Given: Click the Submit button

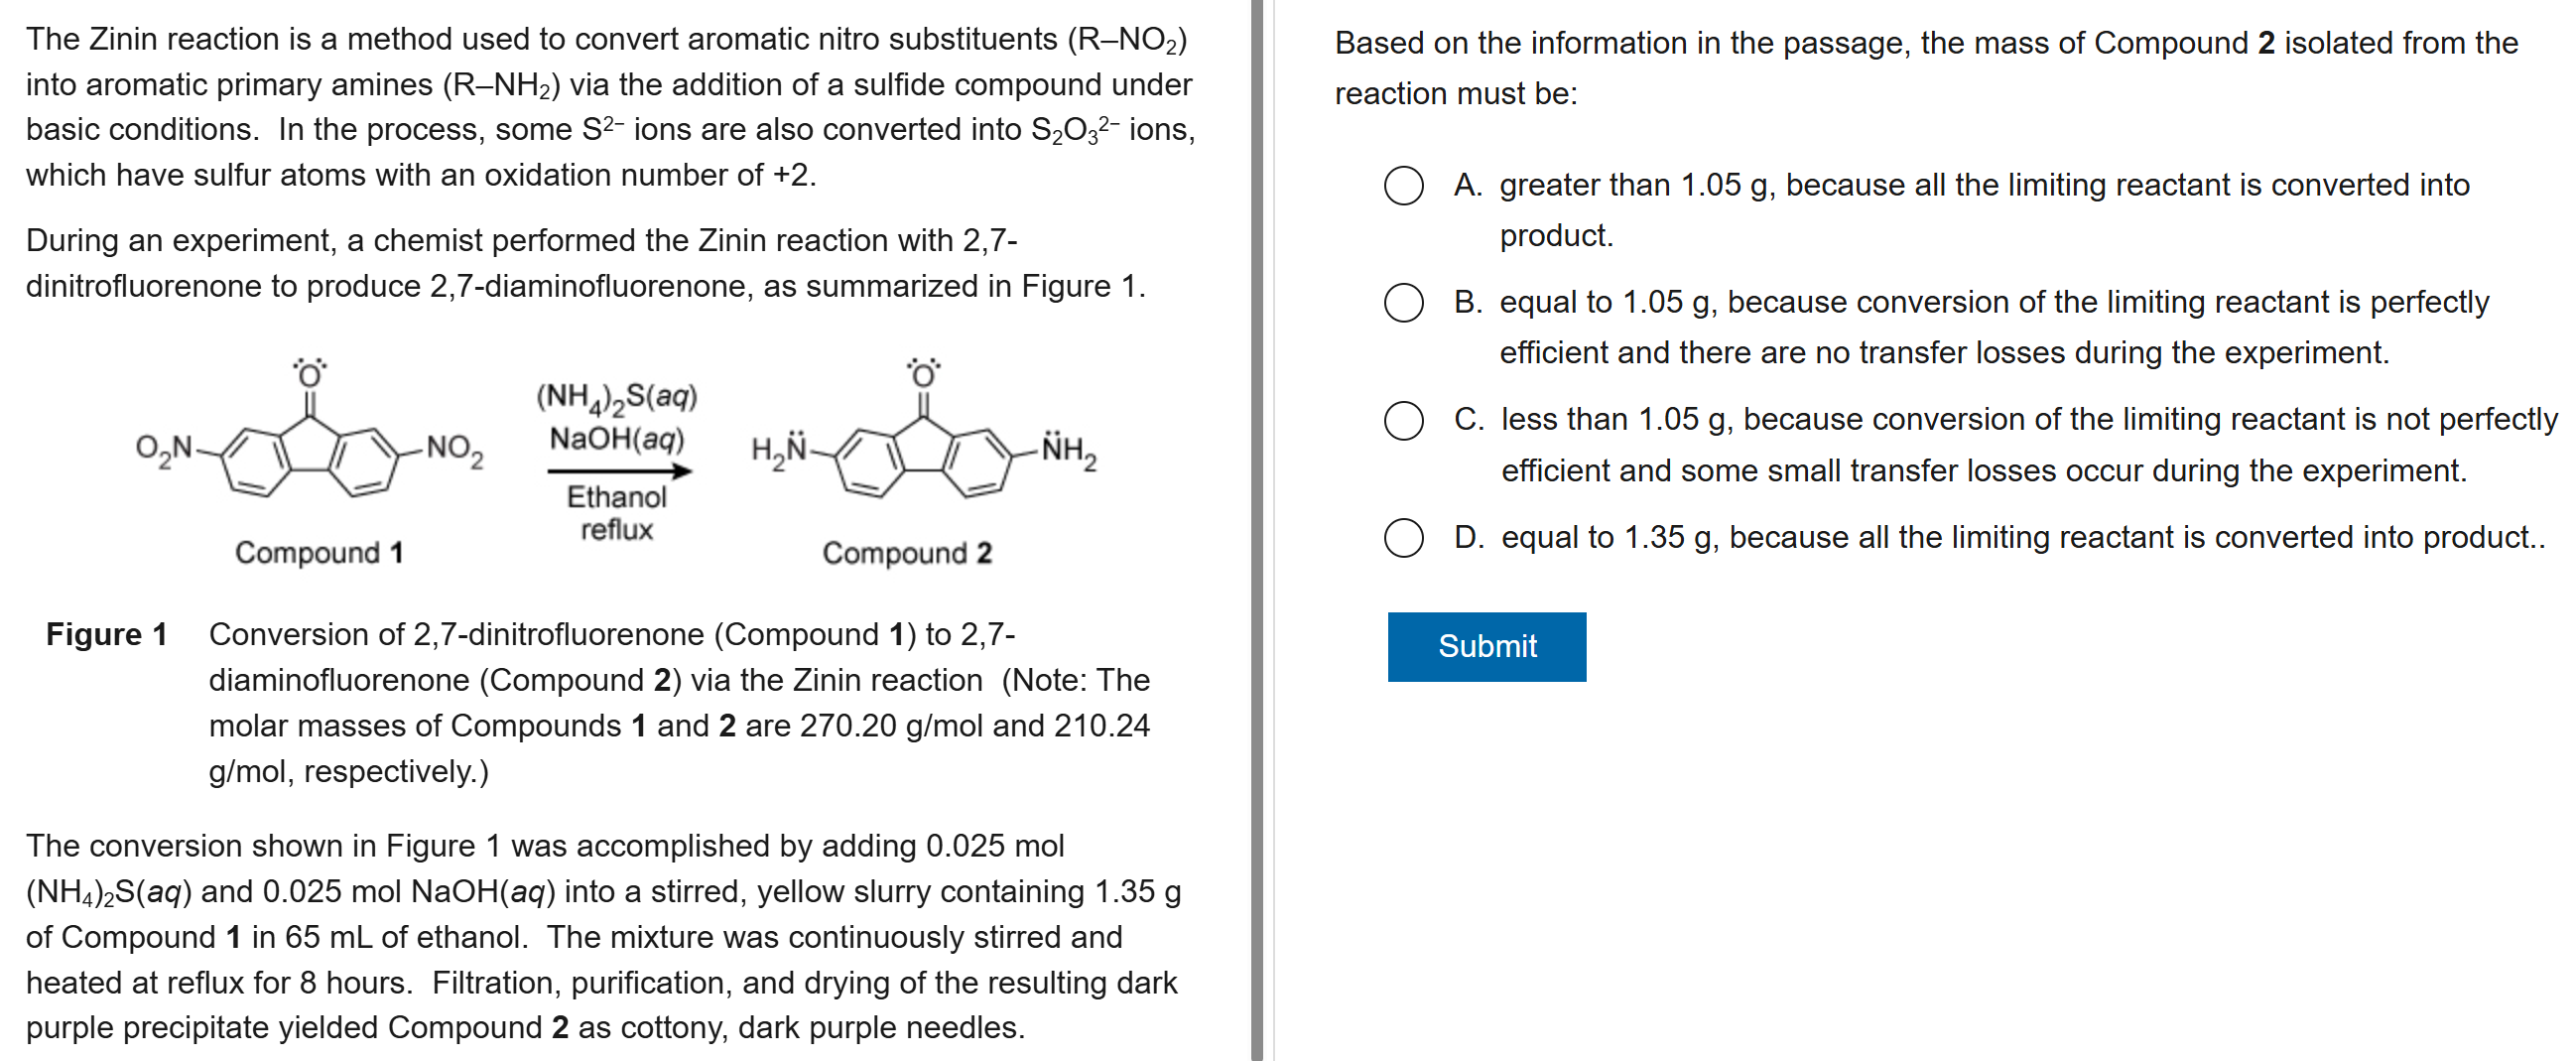Looking at the screenshot, I should 1486,647.
